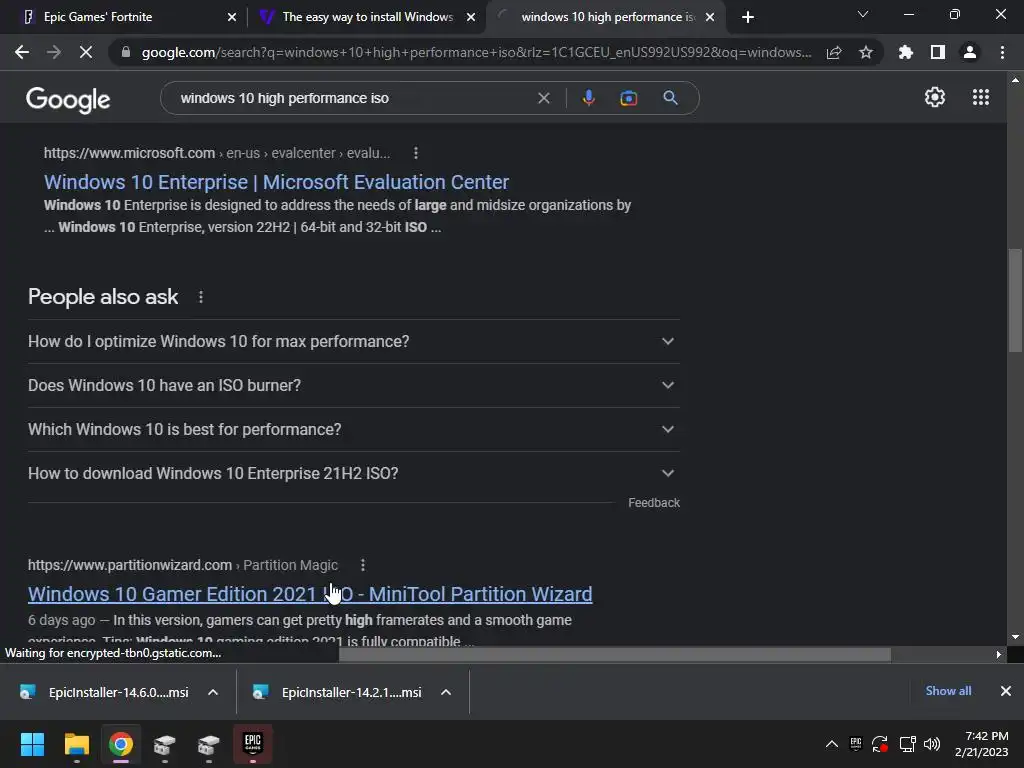This screenshot has height=768, width=1024.
Task: Start voice search with microphone
Action: [x=588, y=98]
